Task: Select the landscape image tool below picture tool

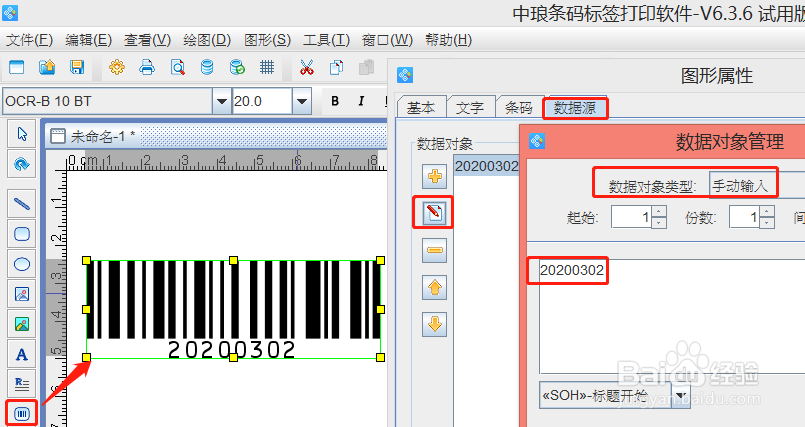Action: [22, 324]
